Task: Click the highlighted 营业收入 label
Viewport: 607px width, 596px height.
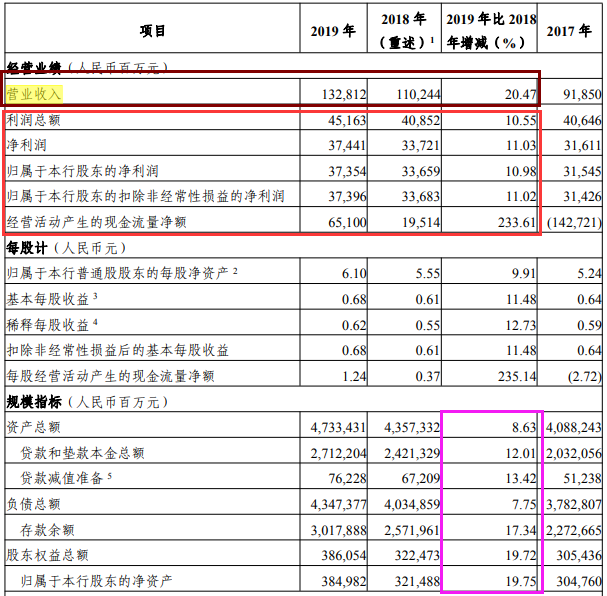Action: point(34,94)
